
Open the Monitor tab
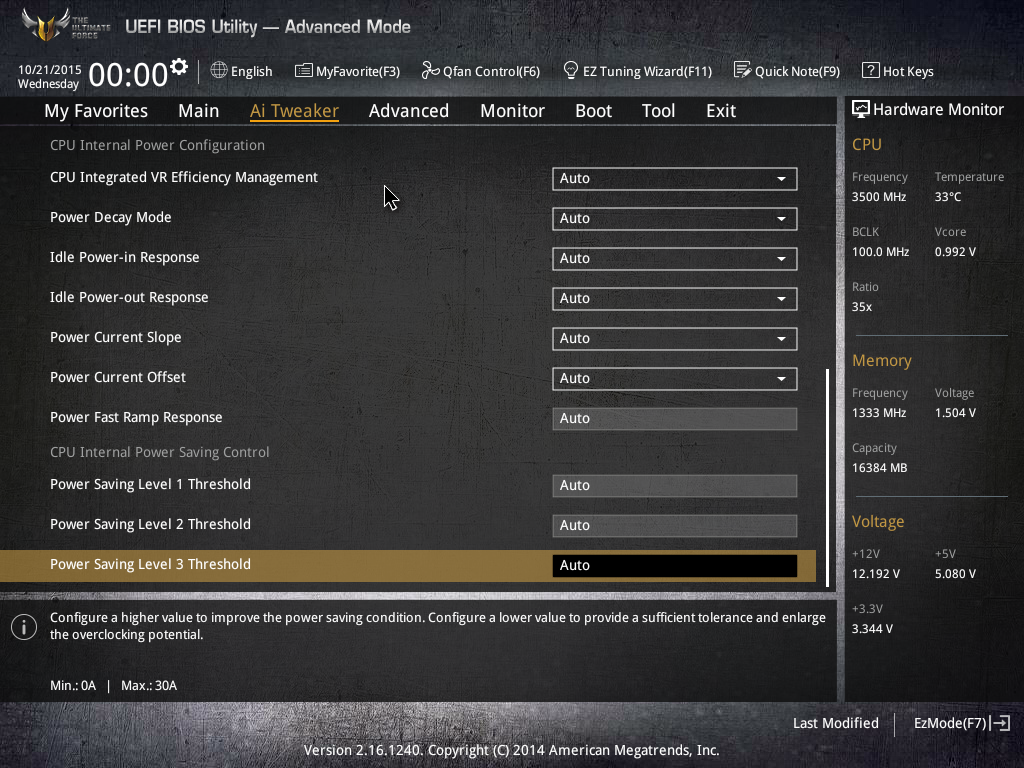512,111
